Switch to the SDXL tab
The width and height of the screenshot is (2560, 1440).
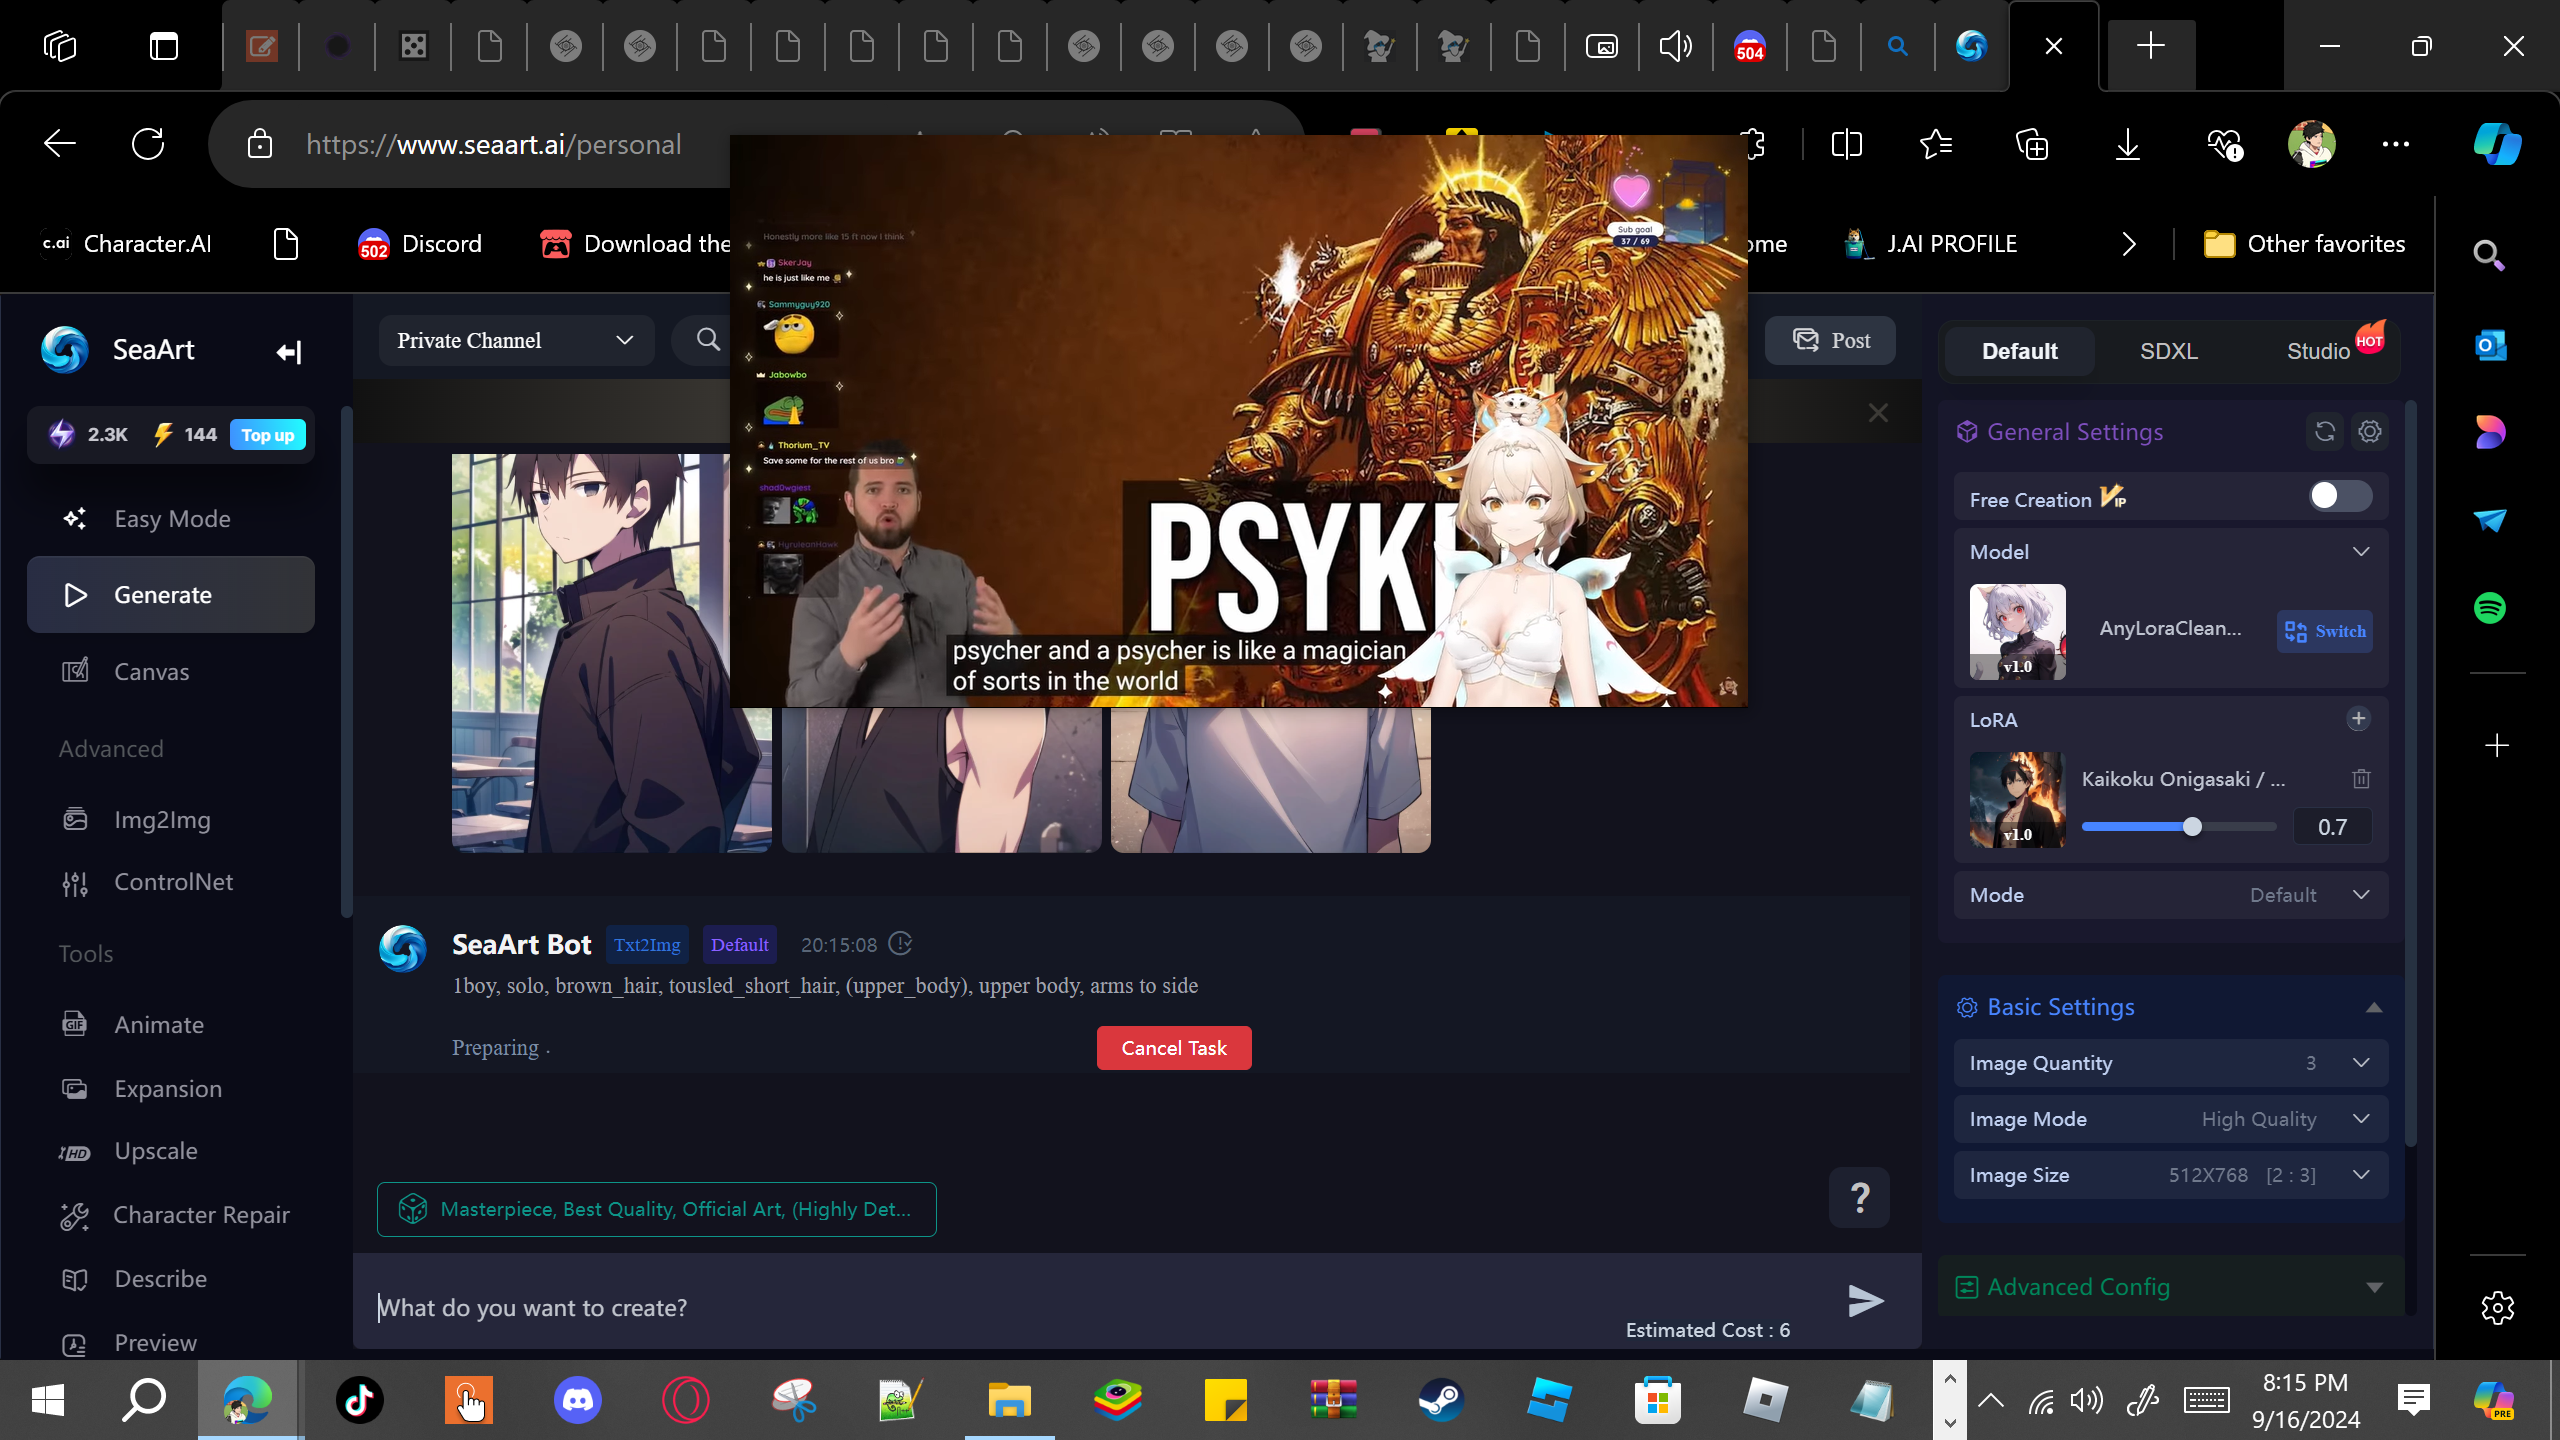2168,351
